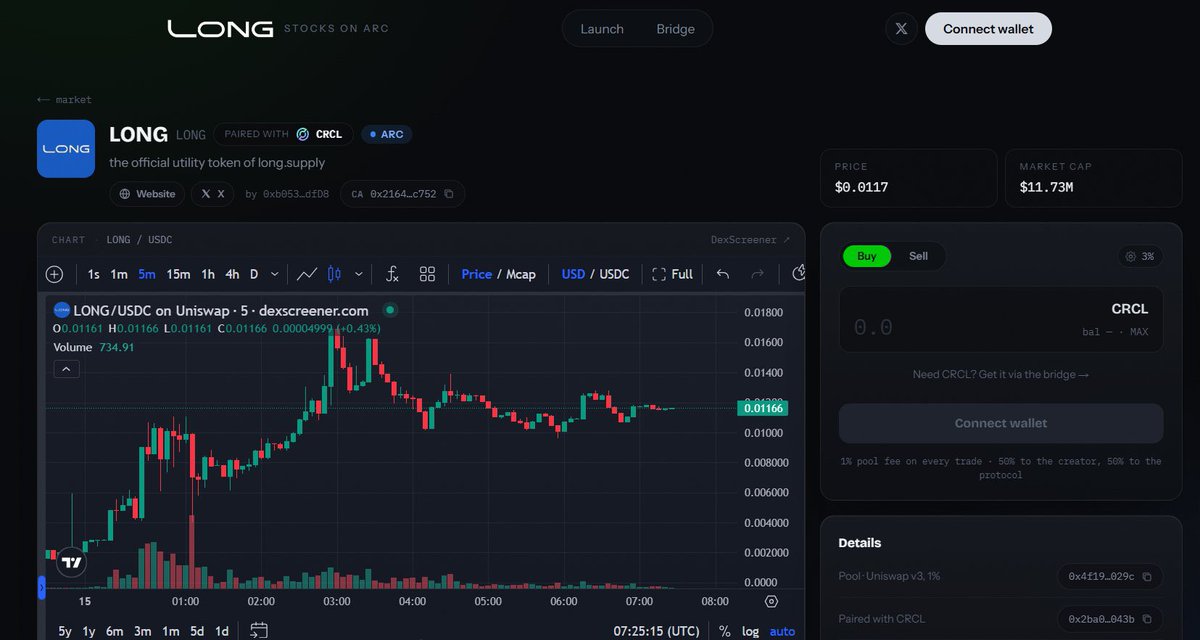
Task: Open the compare or add symbol plus icon
Action: 55,274
